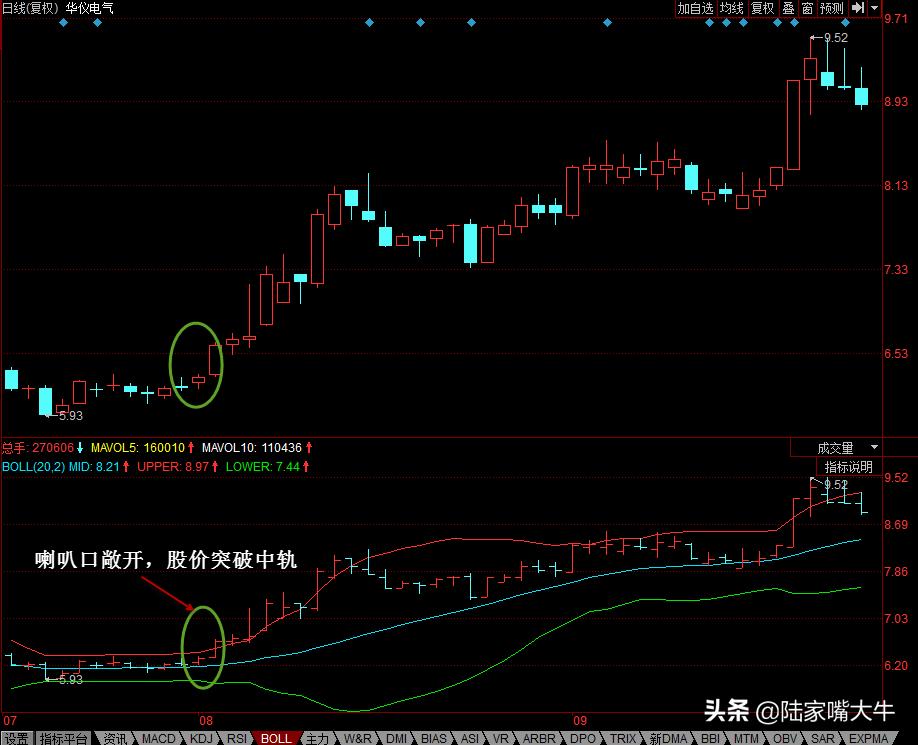Click the jump-to-latest arrow icon
This screenshot has height=745, width=918.
858,8
